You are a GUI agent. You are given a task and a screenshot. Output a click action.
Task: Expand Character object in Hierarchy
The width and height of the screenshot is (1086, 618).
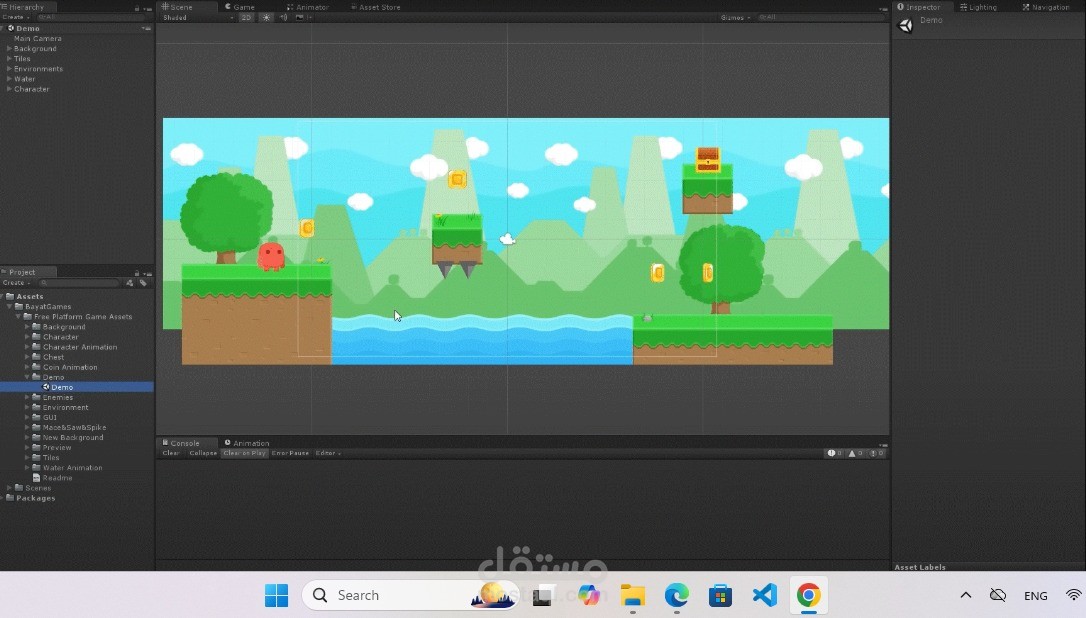point(9,89)
